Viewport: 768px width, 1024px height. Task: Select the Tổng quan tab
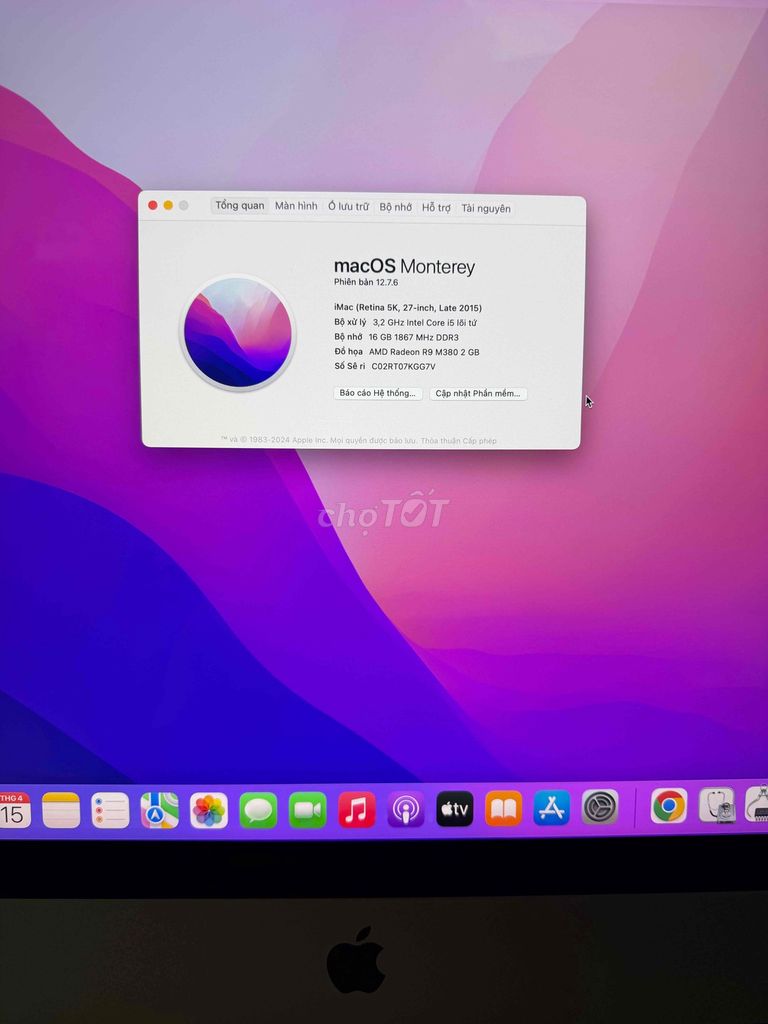[240, 206]
